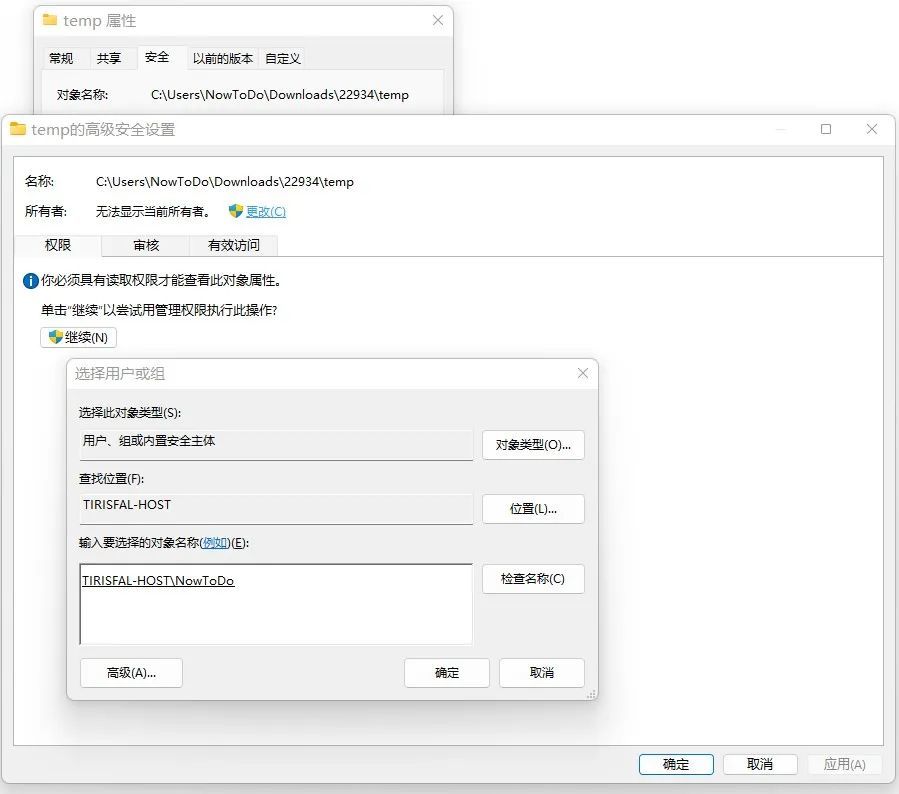
Task: Click 确定 in advanced security settings window
Action: 676,764
